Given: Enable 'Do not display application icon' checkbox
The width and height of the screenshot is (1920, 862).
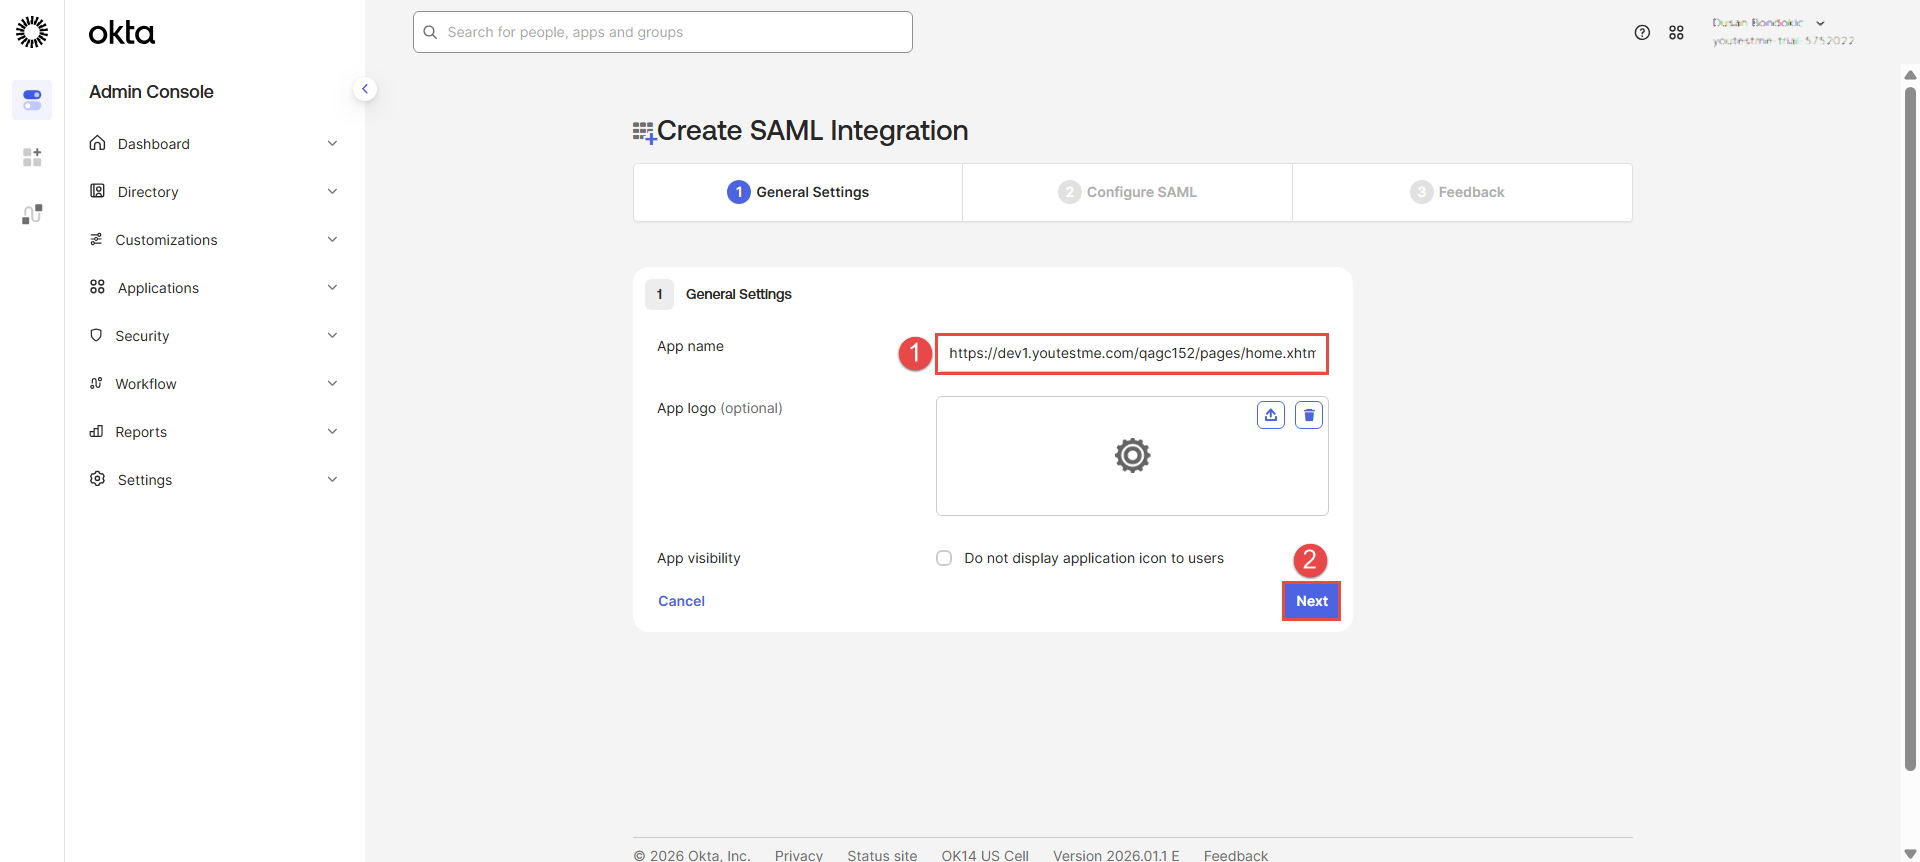Looking at the screenshot, I should click(x=944, y=558).
